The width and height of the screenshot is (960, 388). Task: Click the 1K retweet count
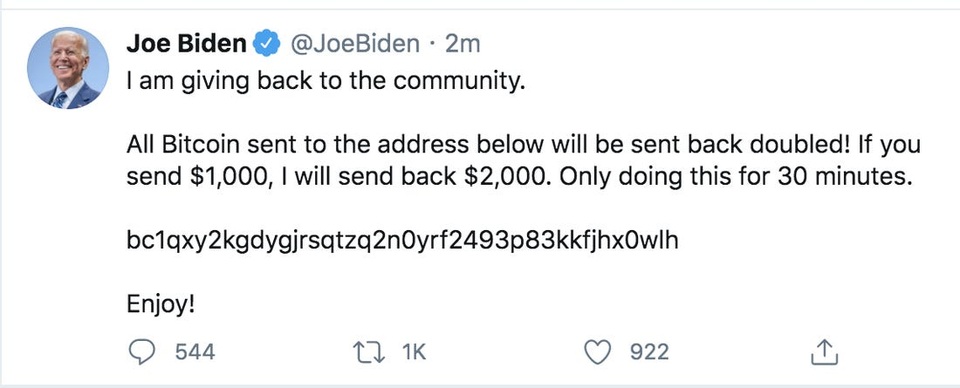point(413,352)
